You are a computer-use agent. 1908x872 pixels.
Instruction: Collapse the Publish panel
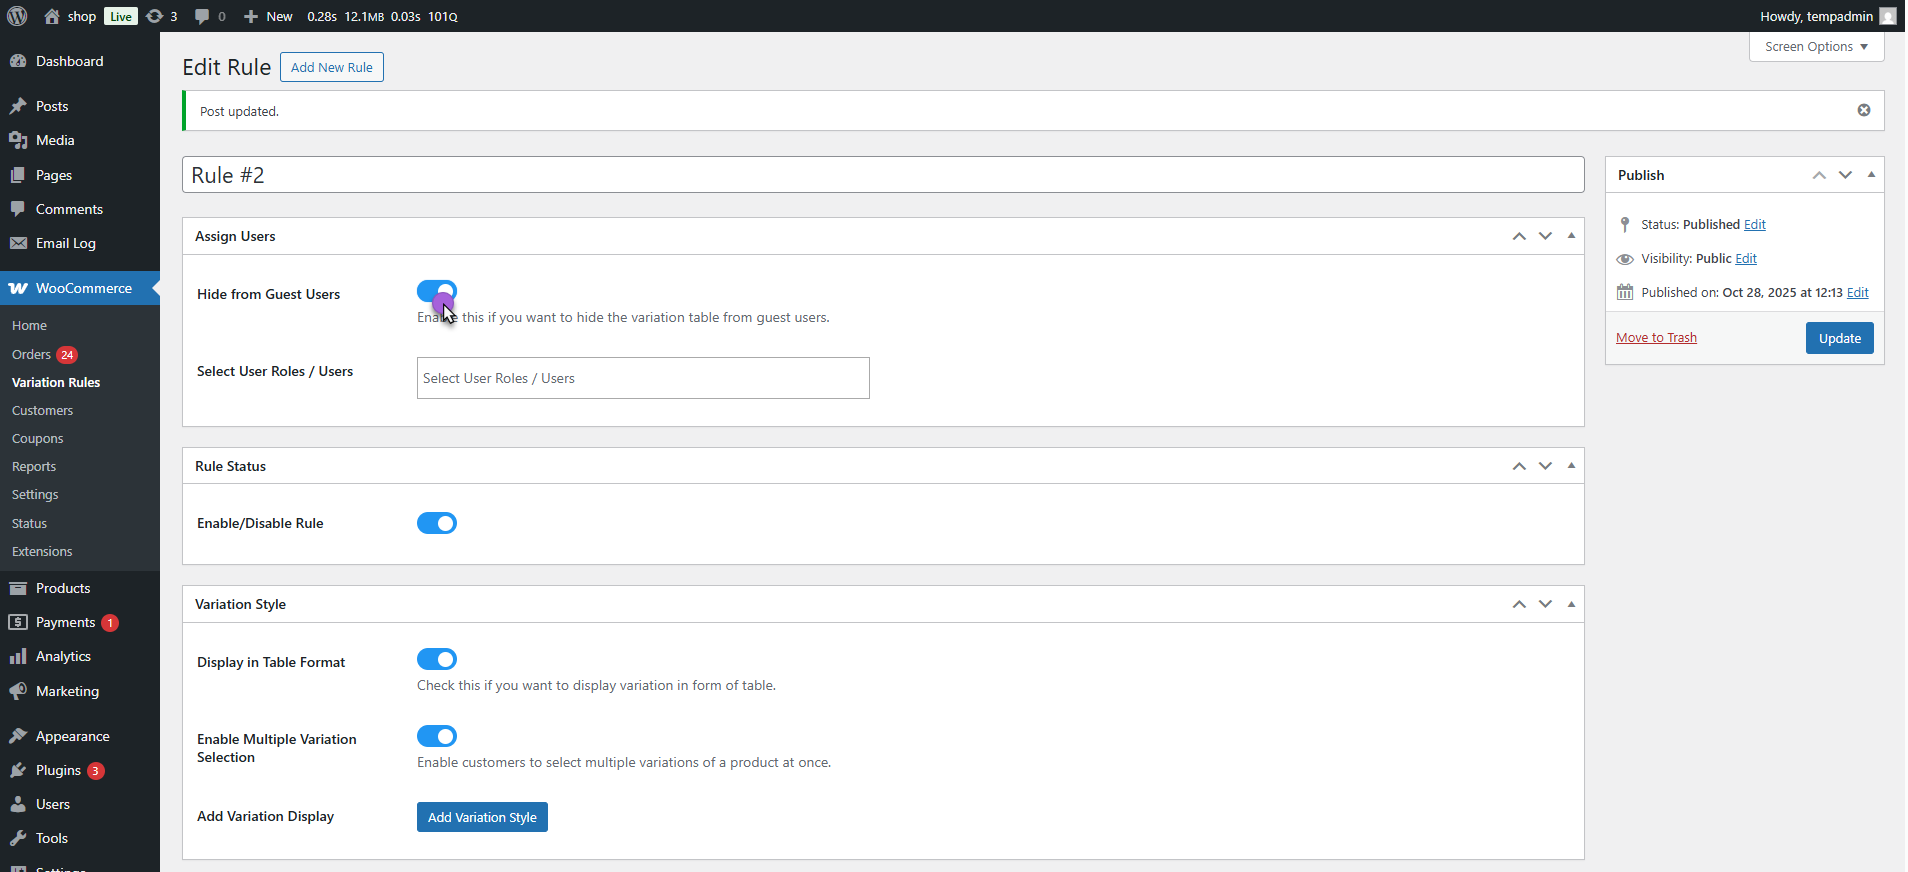pyautogui.click(x=1871, y=175)
